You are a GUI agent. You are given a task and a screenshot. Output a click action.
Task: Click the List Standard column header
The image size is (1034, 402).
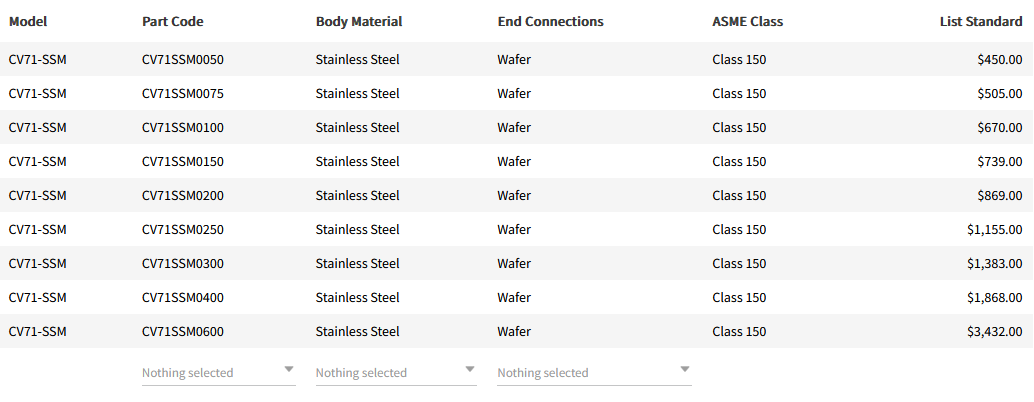click(x=980, y=21)
